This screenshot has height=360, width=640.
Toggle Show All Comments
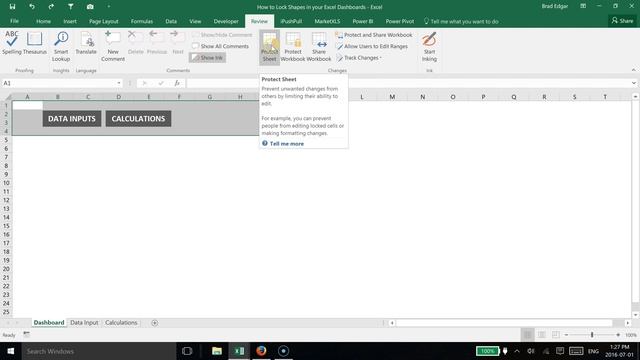coord(220,46)
